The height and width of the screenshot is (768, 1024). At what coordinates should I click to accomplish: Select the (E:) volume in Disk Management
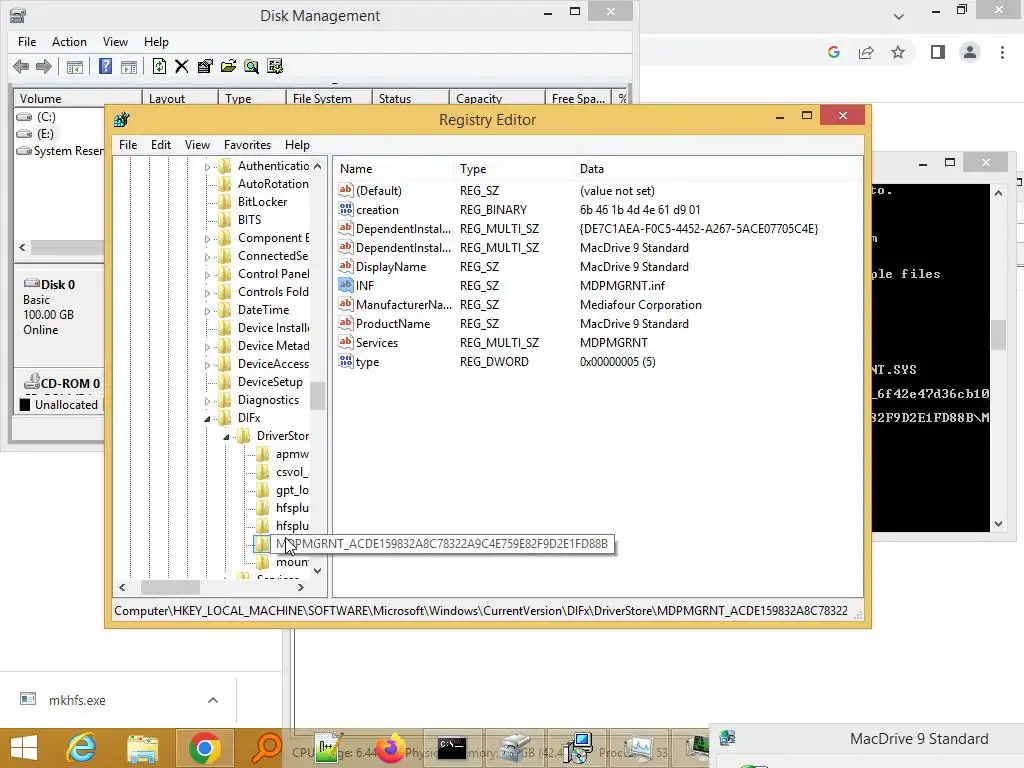pos(45,134)
